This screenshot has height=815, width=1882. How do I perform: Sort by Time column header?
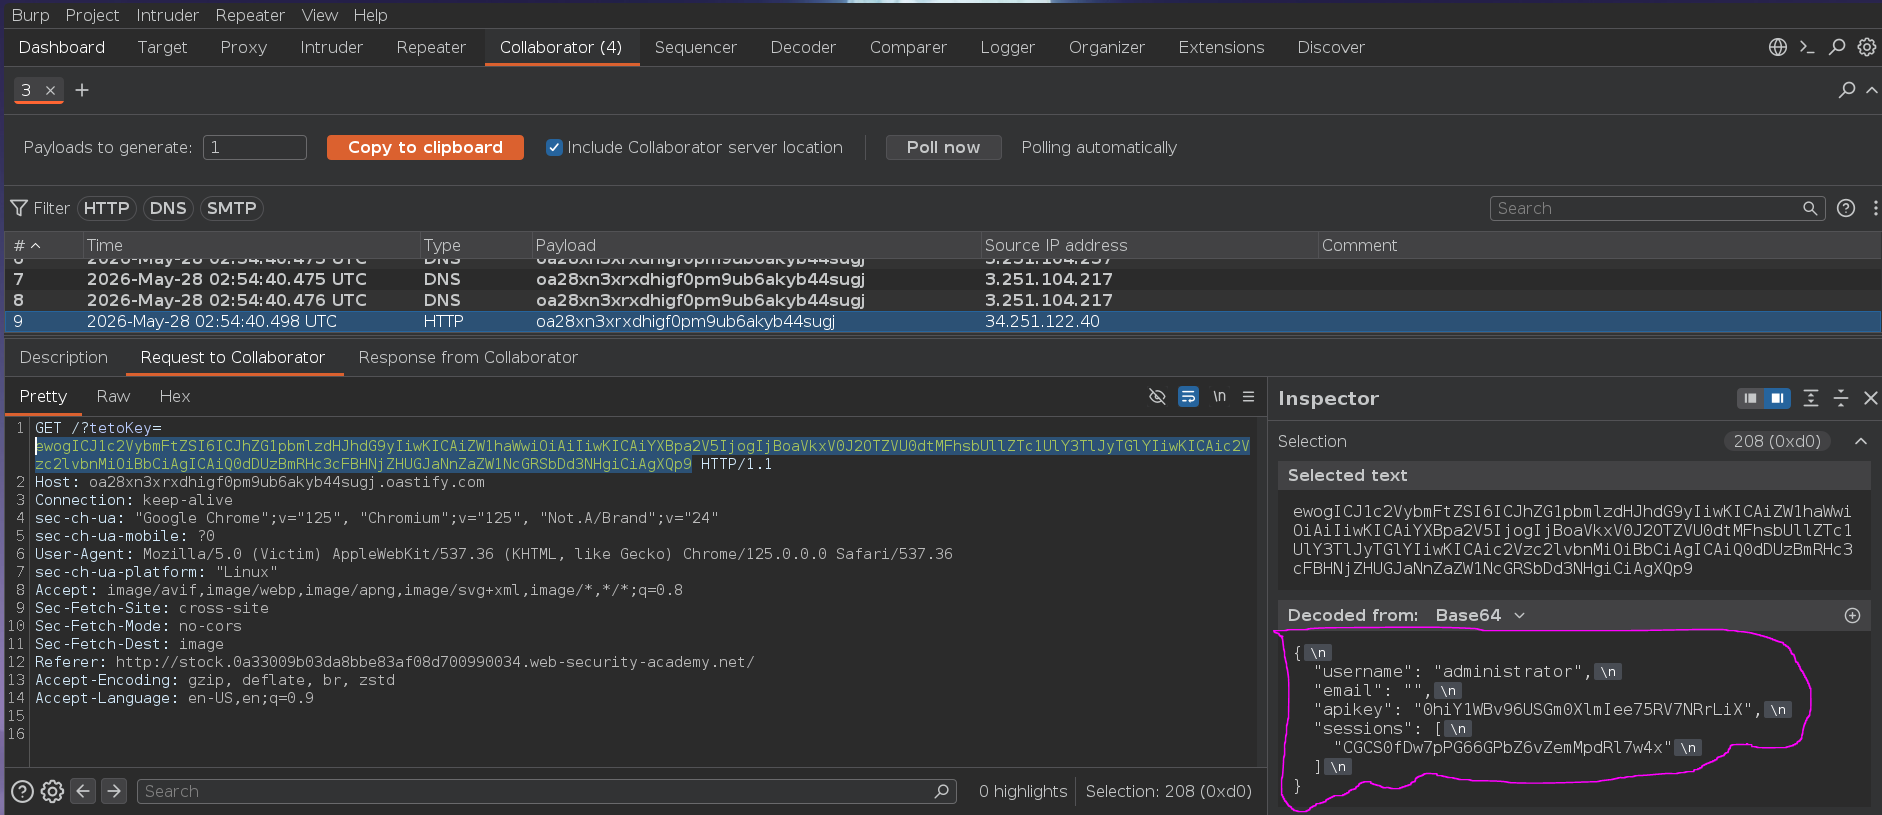pos(250,245)
